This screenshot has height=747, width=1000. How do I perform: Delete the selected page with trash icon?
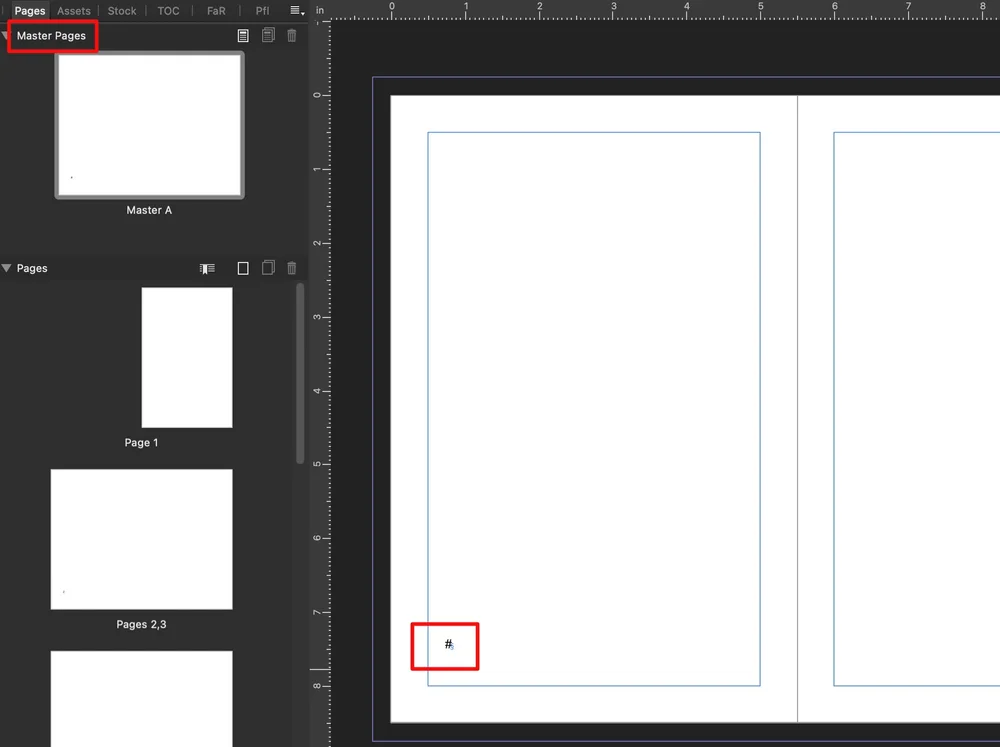tap(291, 268)
